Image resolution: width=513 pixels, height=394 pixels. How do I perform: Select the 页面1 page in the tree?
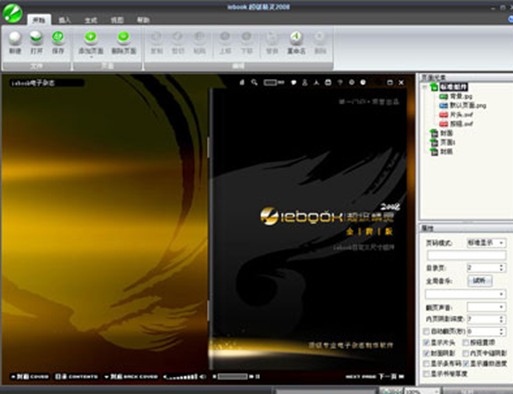coord(448,142)
